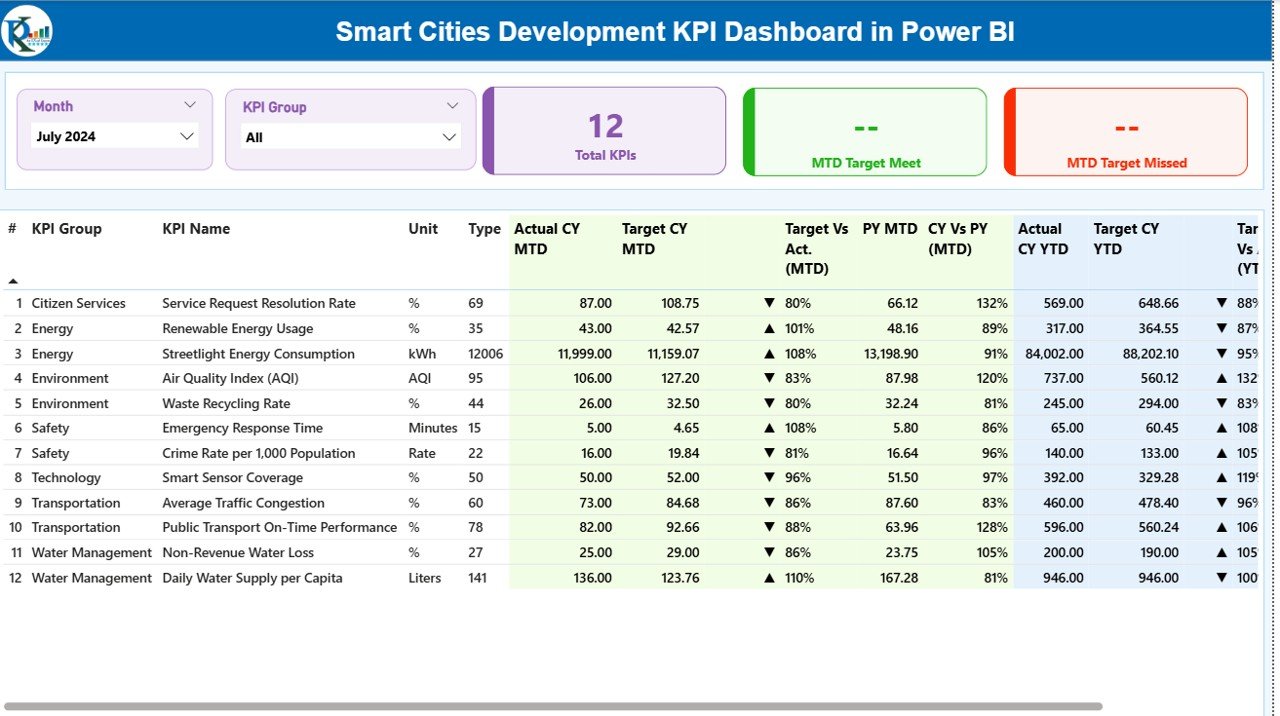Click the circular company logo in the header
Image resolution: width=1280 pixels, height=716 pixels.
[27, 30]
